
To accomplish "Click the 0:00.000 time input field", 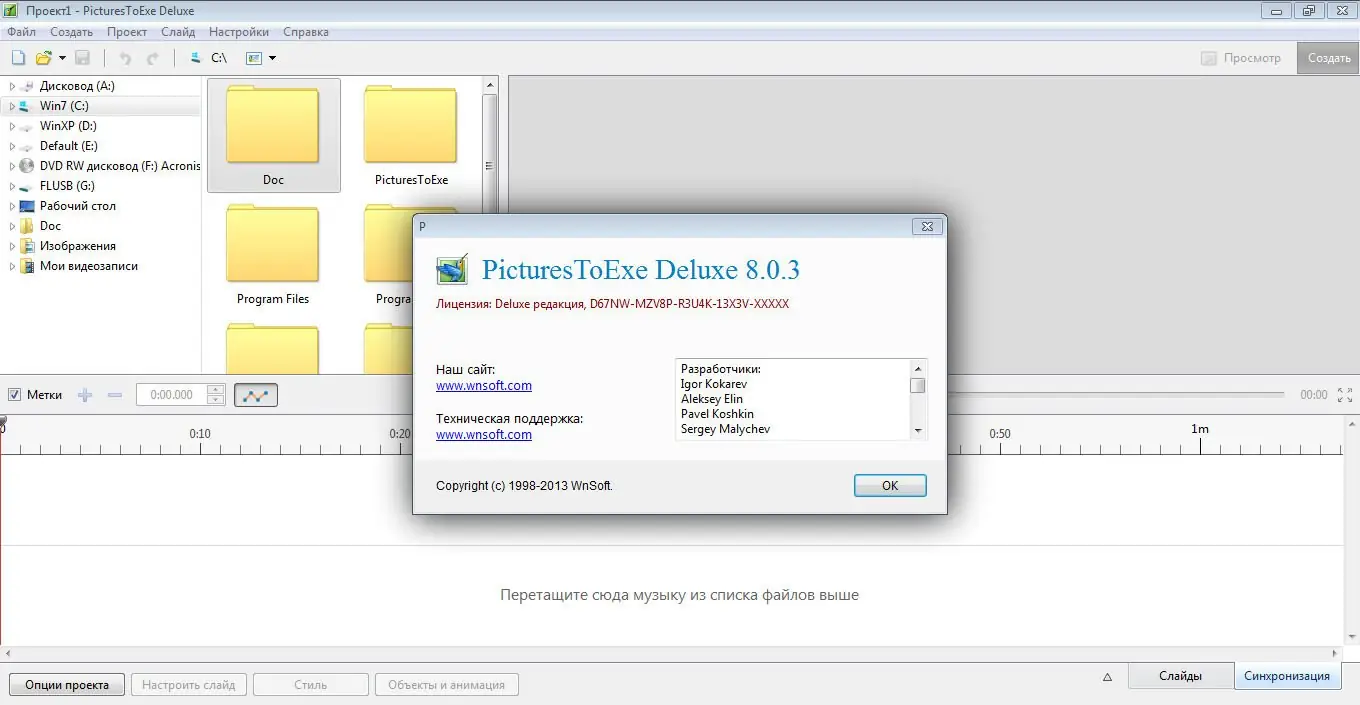I will [x=171, y=395].
